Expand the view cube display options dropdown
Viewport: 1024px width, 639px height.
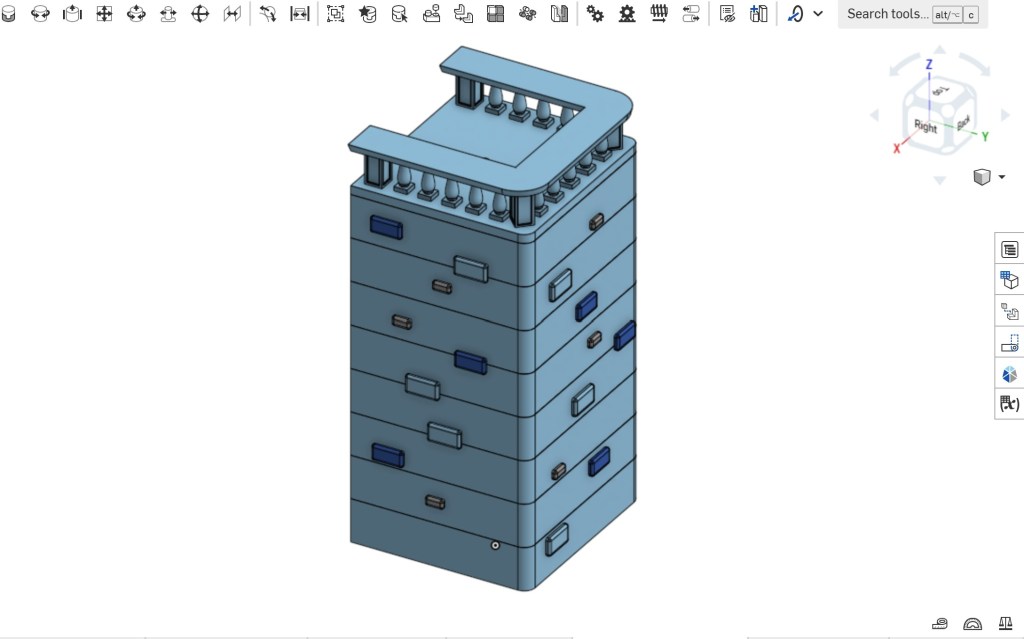pos(1001,178)
